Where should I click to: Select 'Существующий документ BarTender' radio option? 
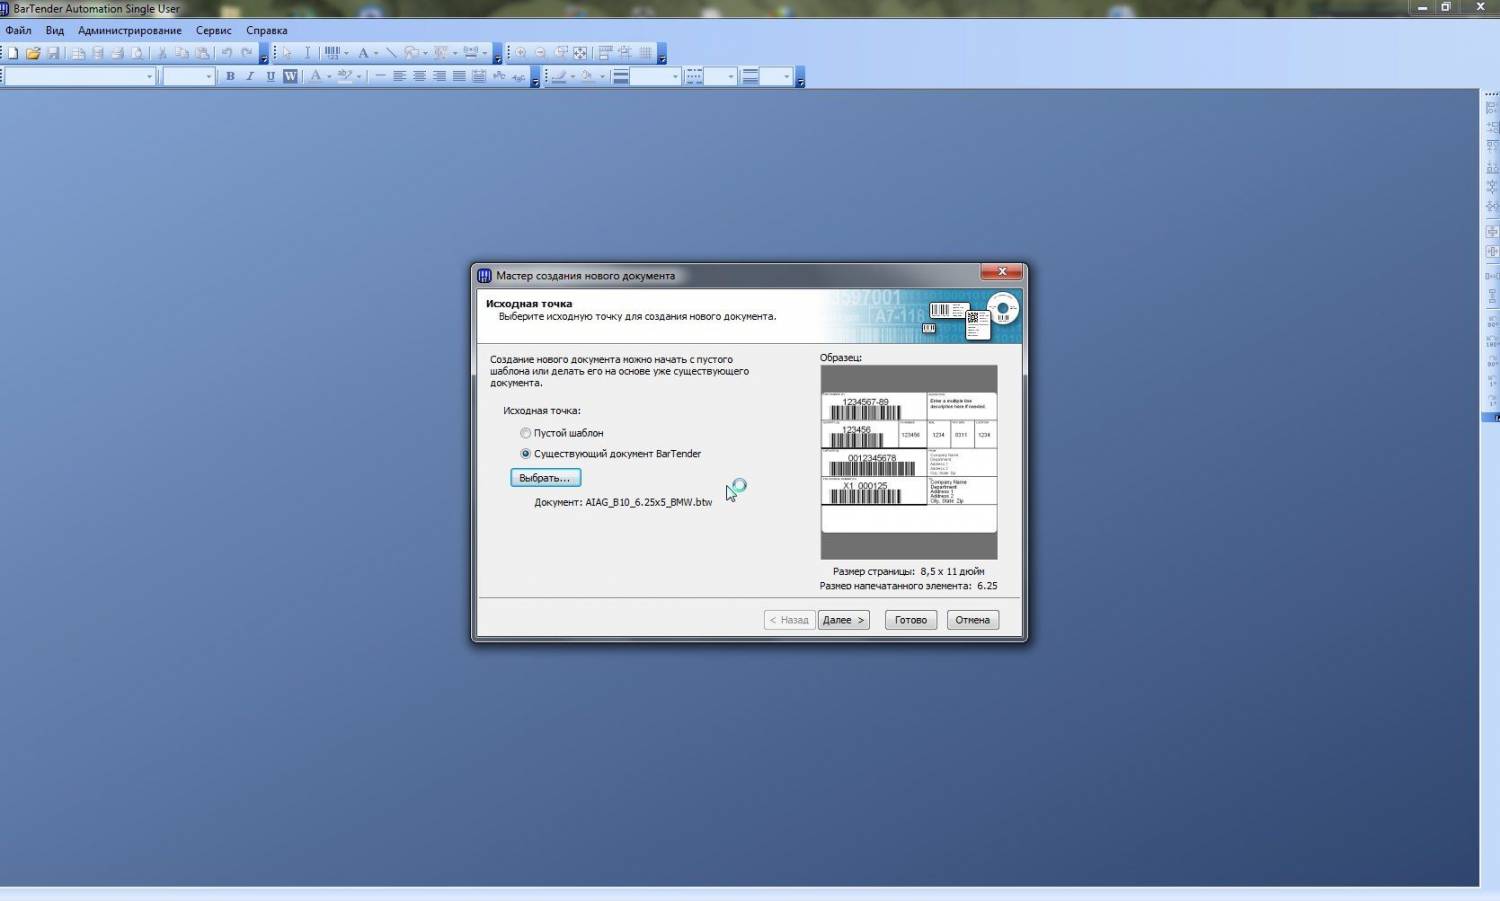click(525, 454)
